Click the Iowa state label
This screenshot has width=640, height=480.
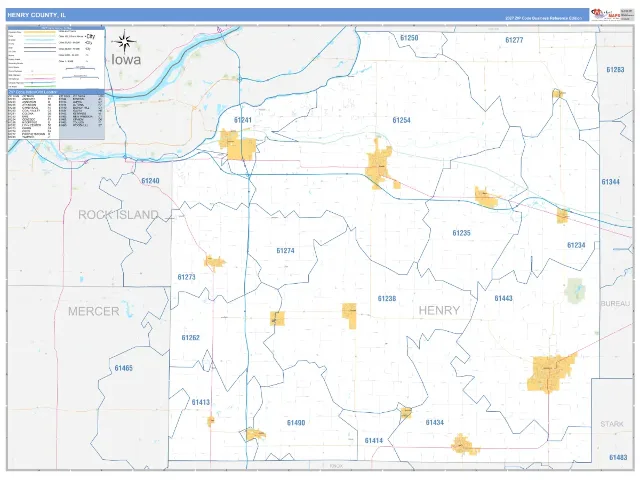[126, 60]
